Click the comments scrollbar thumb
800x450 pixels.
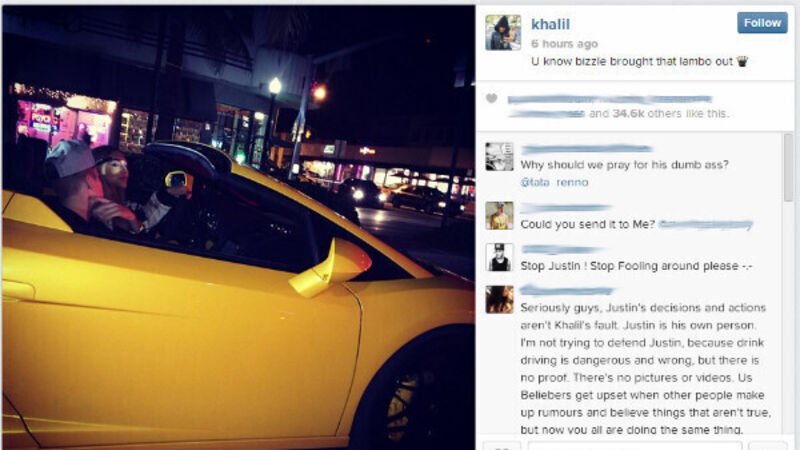click(x=788, y=167)
